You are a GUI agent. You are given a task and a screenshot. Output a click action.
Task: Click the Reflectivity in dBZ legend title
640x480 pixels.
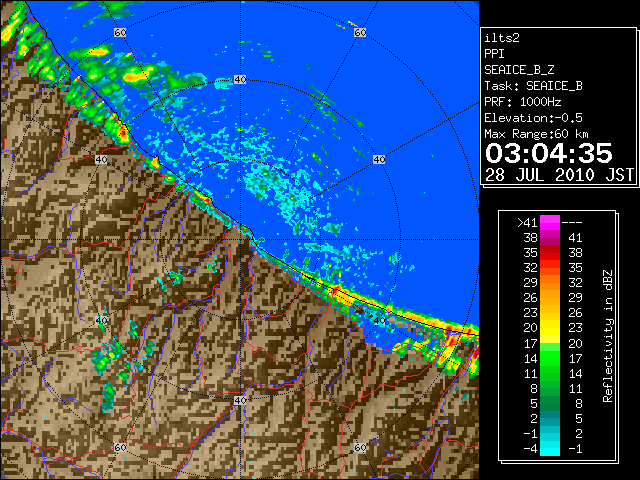coord(608,336)
